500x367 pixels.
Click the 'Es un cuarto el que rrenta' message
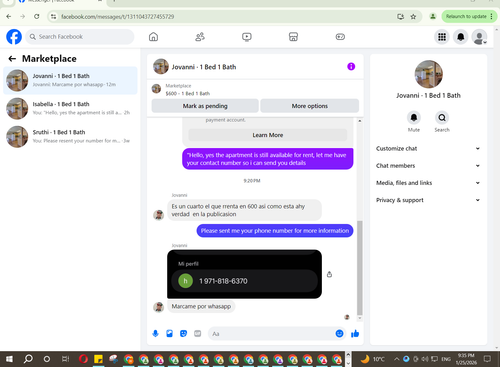(244, 210)
